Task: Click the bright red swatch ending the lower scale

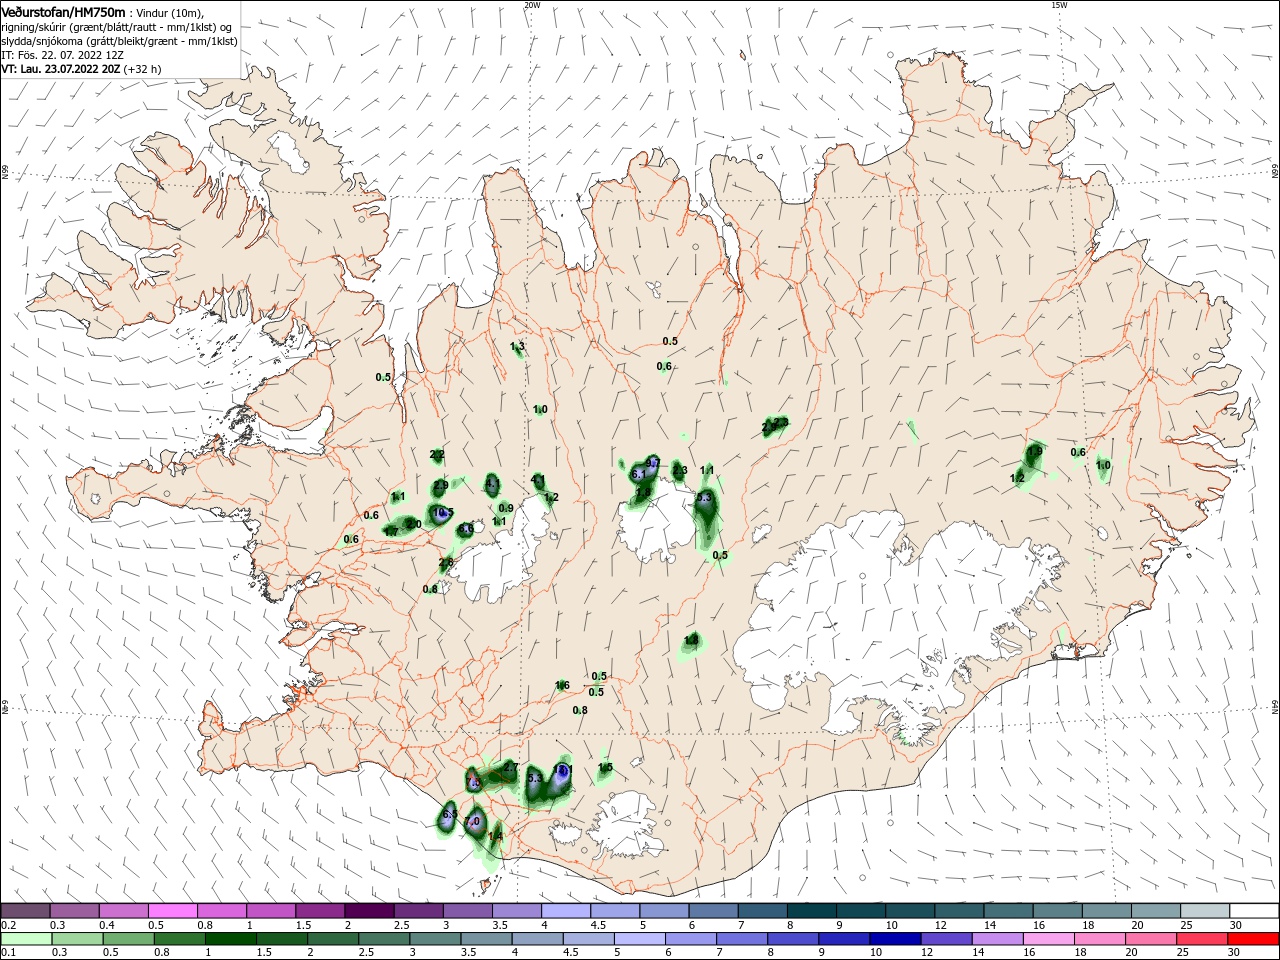Action: pos(1254,939)
